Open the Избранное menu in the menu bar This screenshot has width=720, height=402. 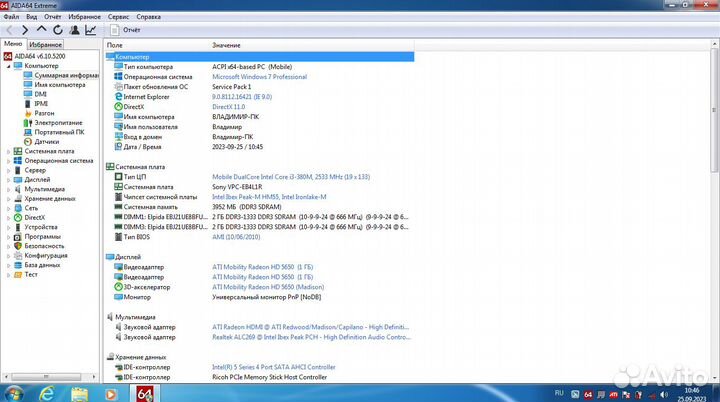(84, 17)
